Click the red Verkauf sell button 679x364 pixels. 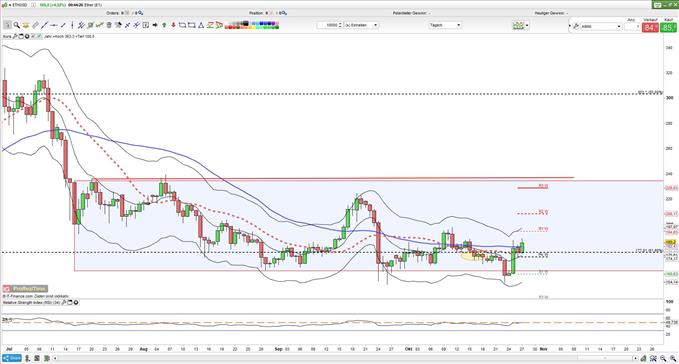coord(650,28)
